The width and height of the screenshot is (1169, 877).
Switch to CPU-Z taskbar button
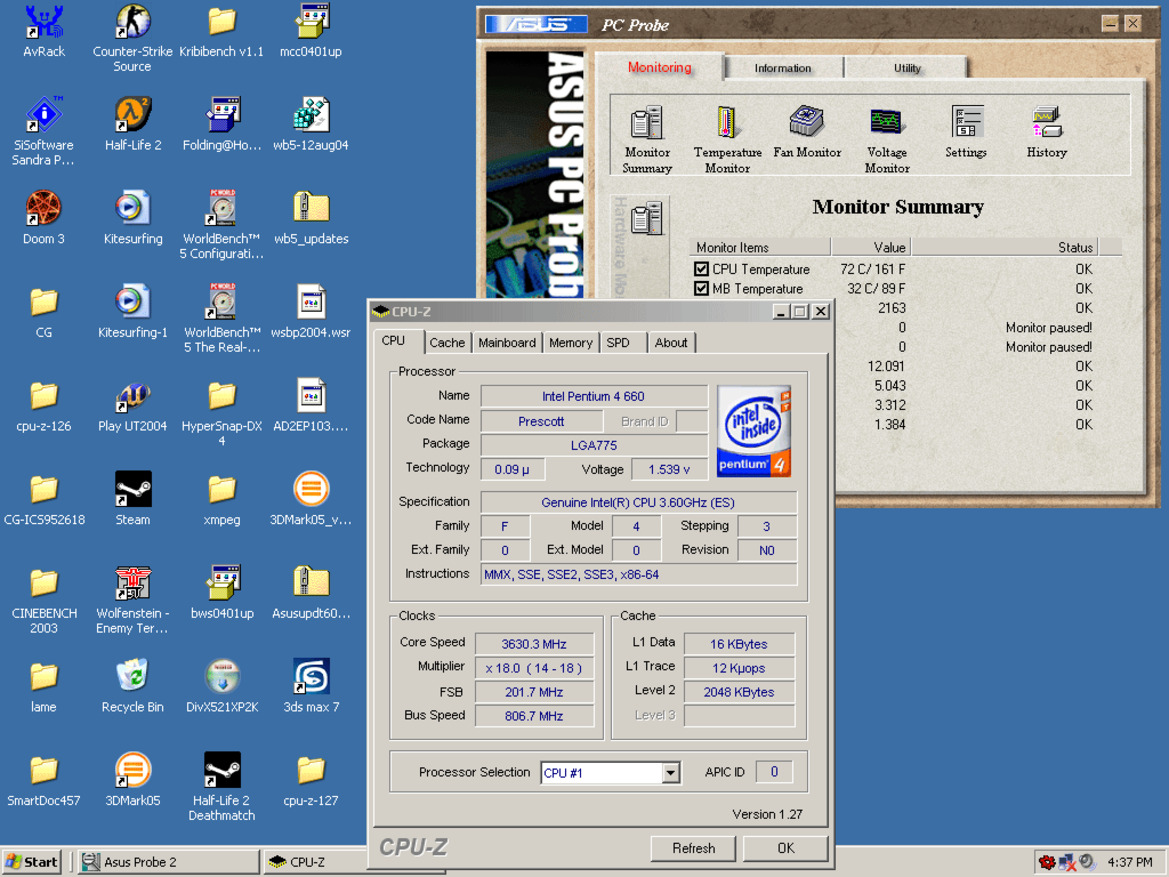tap(317, 862)
